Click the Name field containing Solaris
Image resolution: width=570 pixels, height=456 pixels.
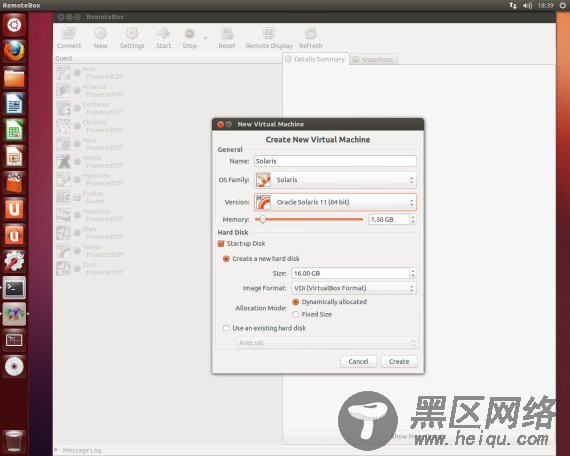click(335, 161)
